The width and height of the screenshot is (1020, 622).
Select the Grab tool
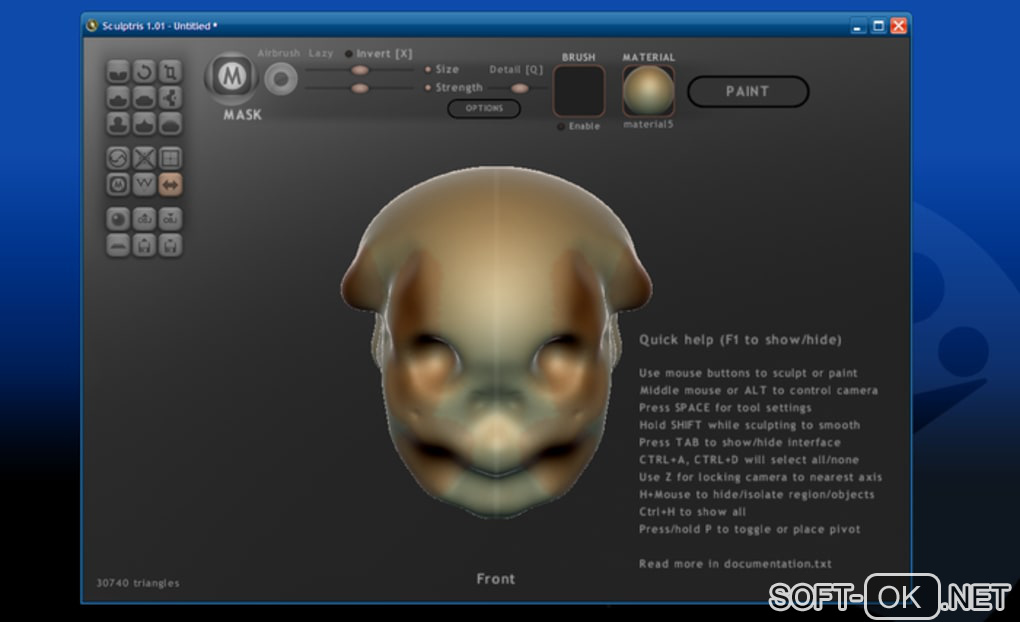click(170, 98)
